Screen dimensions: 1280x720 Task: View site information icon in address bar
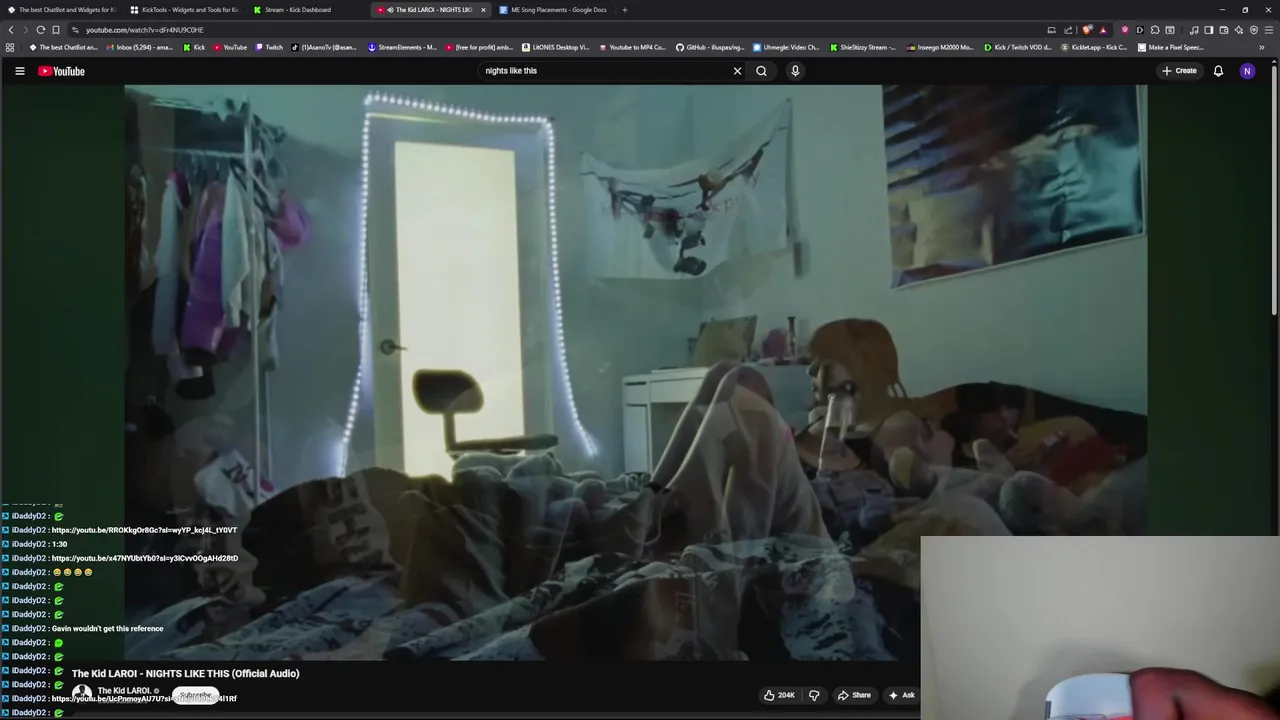(75, 30)
